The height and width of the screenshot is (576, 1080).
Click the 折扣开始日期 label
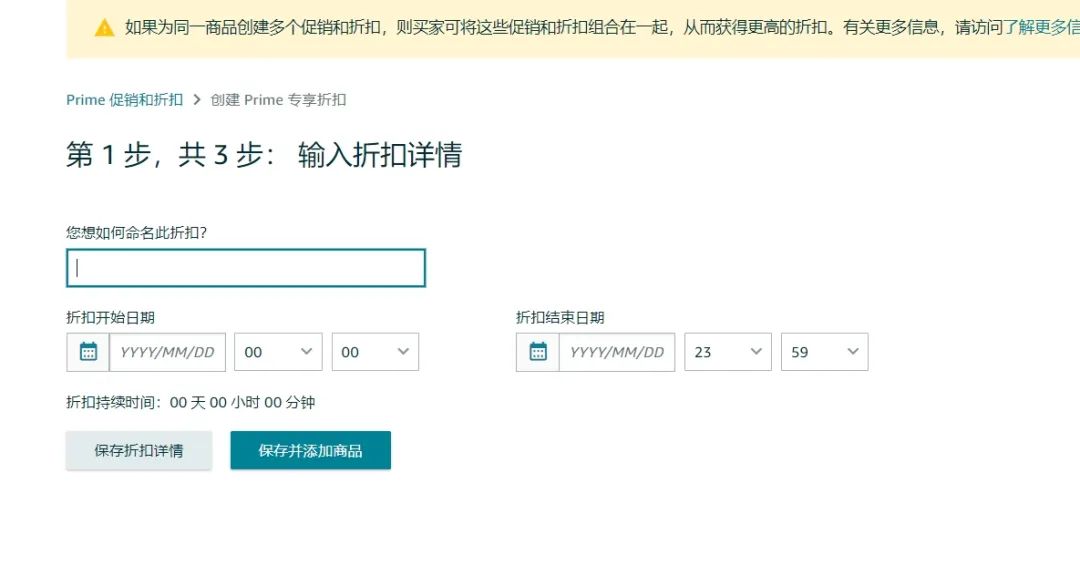click(110, 318)
